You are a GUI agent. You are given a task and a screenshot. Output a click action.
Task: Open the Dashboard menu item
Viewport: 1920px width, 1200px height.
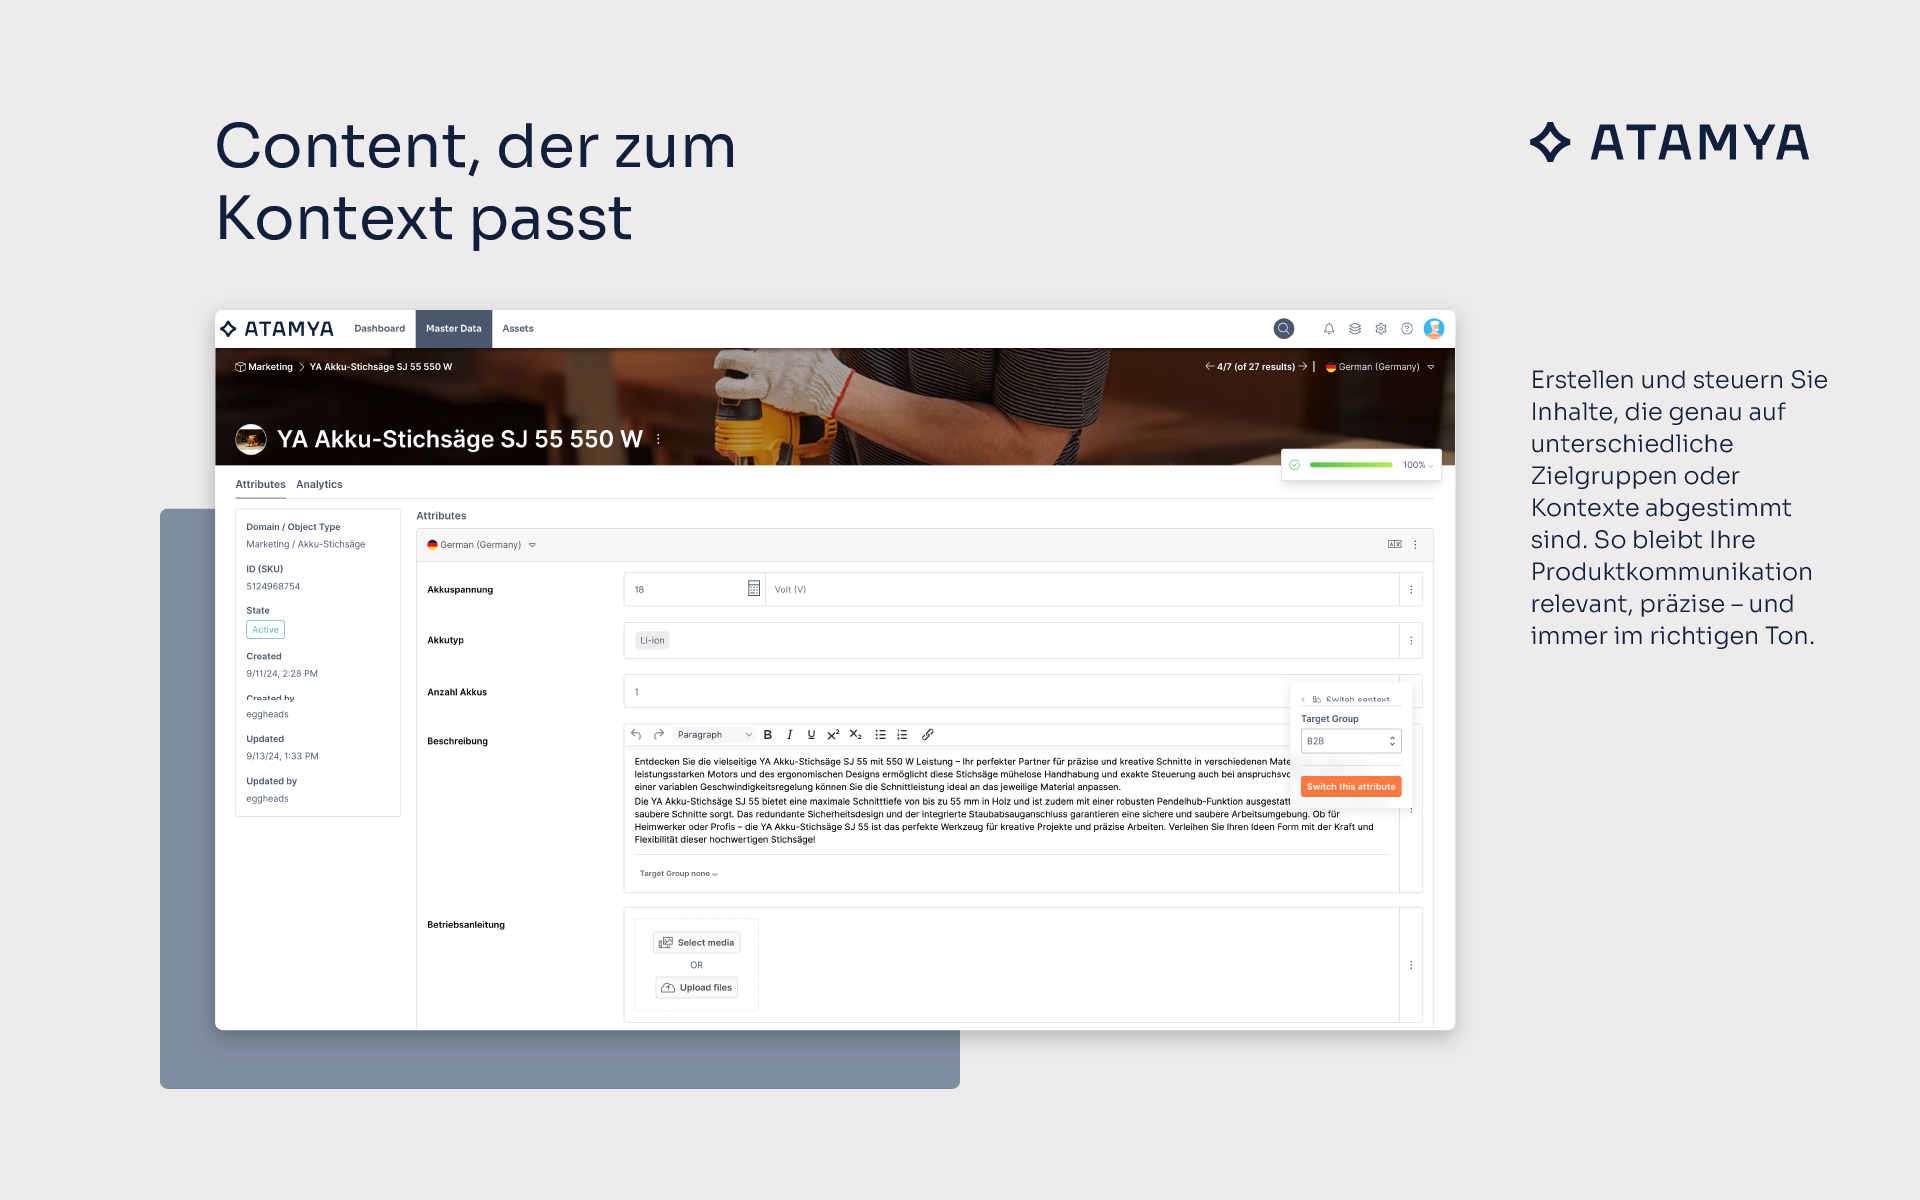tap(379, 329)
